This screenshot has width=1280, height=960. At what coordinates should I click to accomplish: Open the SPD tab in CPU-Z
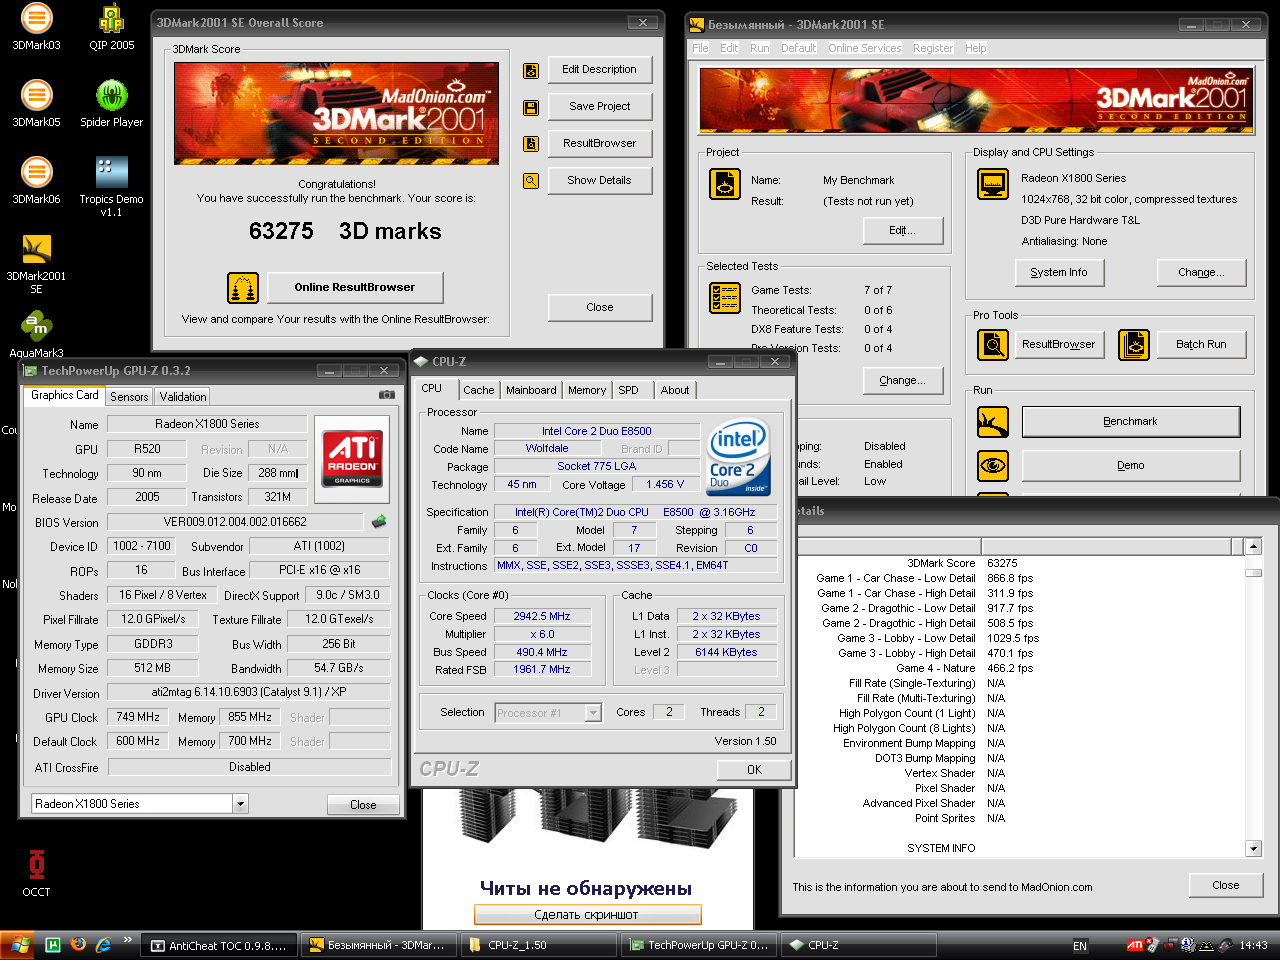[x=628, y=390]
